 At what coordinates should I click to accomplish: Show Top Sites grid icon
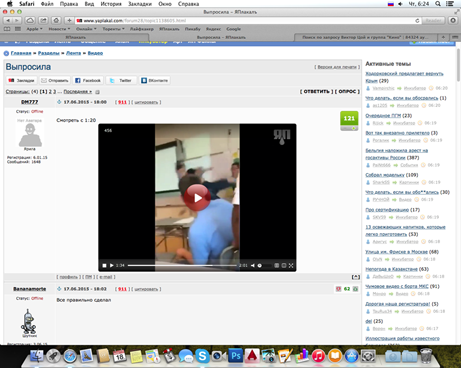click(x=18, y=29)
